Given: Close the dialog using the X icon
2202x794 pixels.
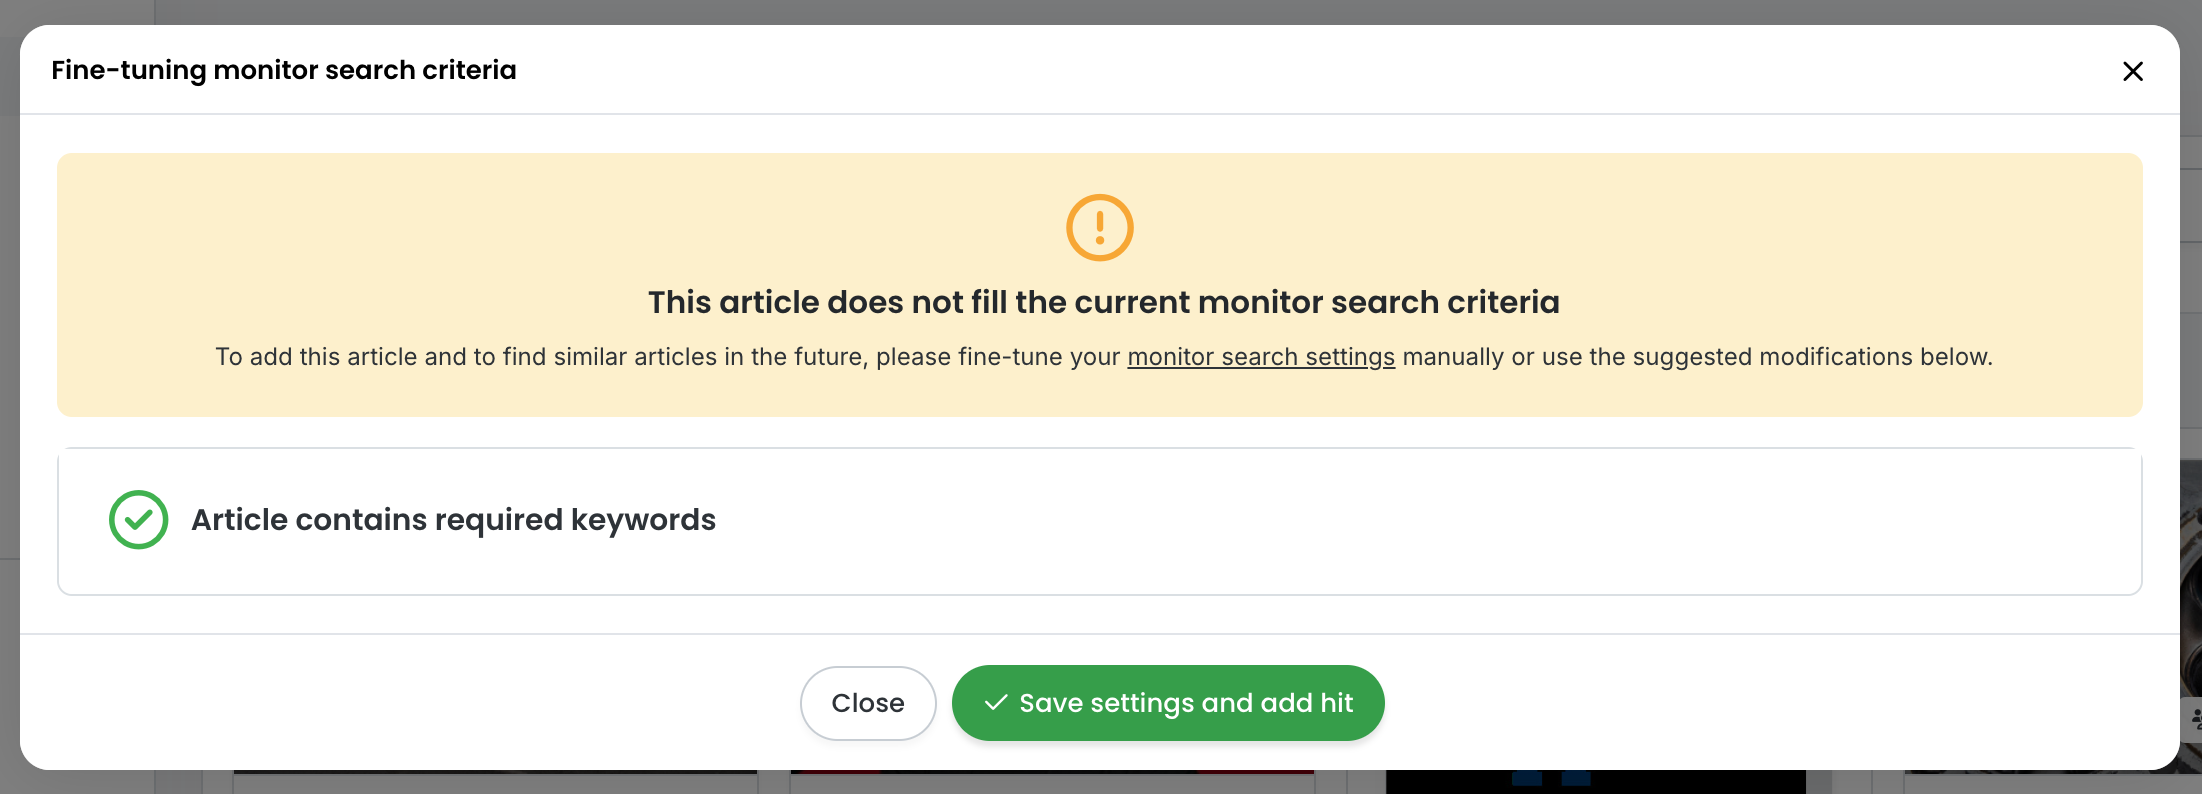Looking at the screenshot, I should click(x=2133, y=71).
